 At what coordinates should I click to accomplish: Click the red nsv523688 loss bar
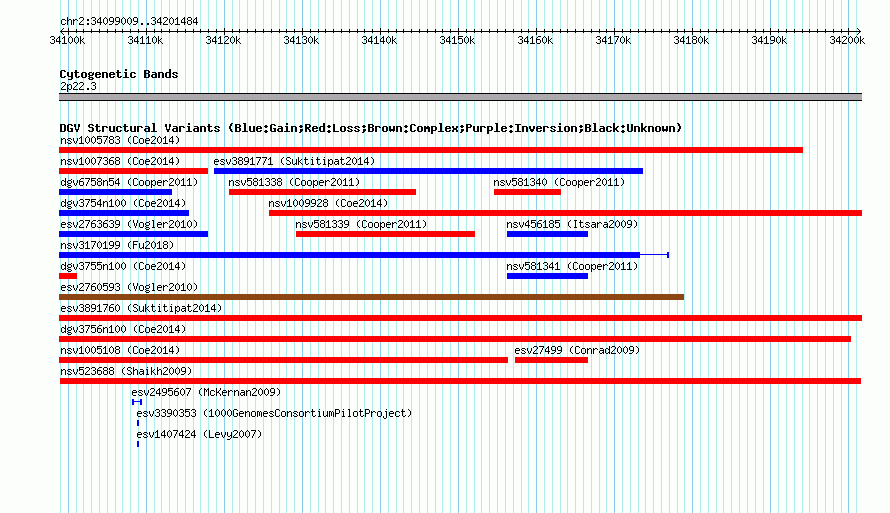460,381
